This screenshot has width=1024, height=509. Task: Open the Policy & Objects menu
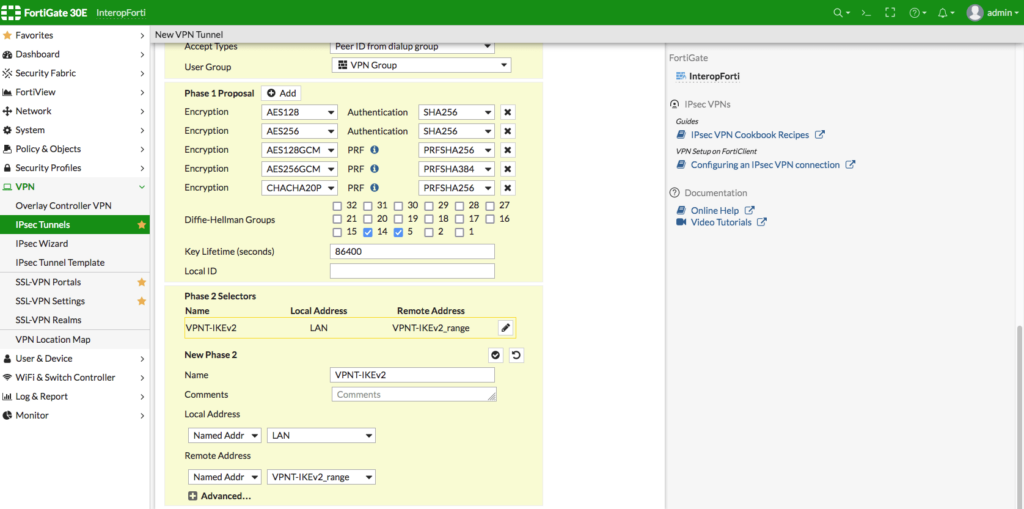pos(74,149)
